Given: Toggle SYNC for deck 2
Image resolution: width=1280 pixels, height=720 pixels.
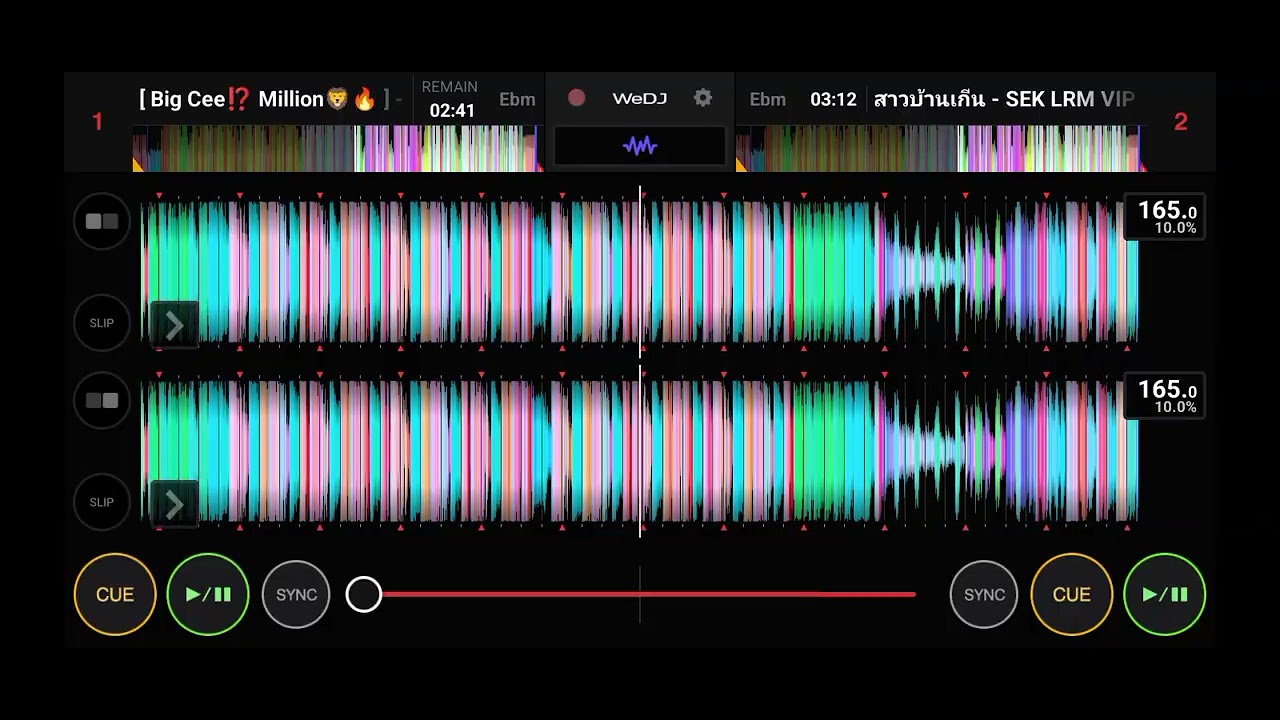Looking at the screenshot, I should (984, 594).
